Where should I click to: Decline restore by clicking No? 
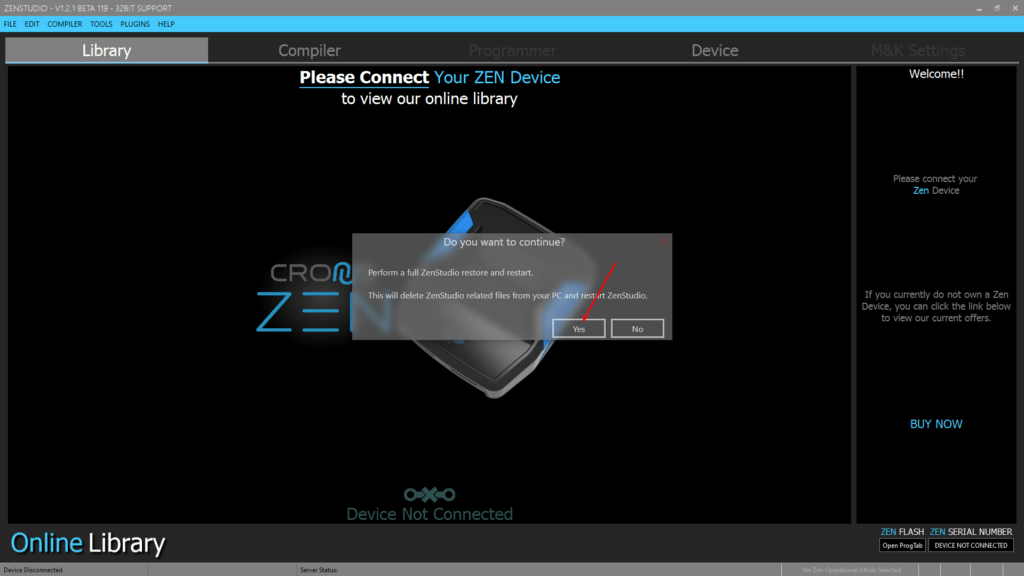pyautogui.click(x=637, y=328)
